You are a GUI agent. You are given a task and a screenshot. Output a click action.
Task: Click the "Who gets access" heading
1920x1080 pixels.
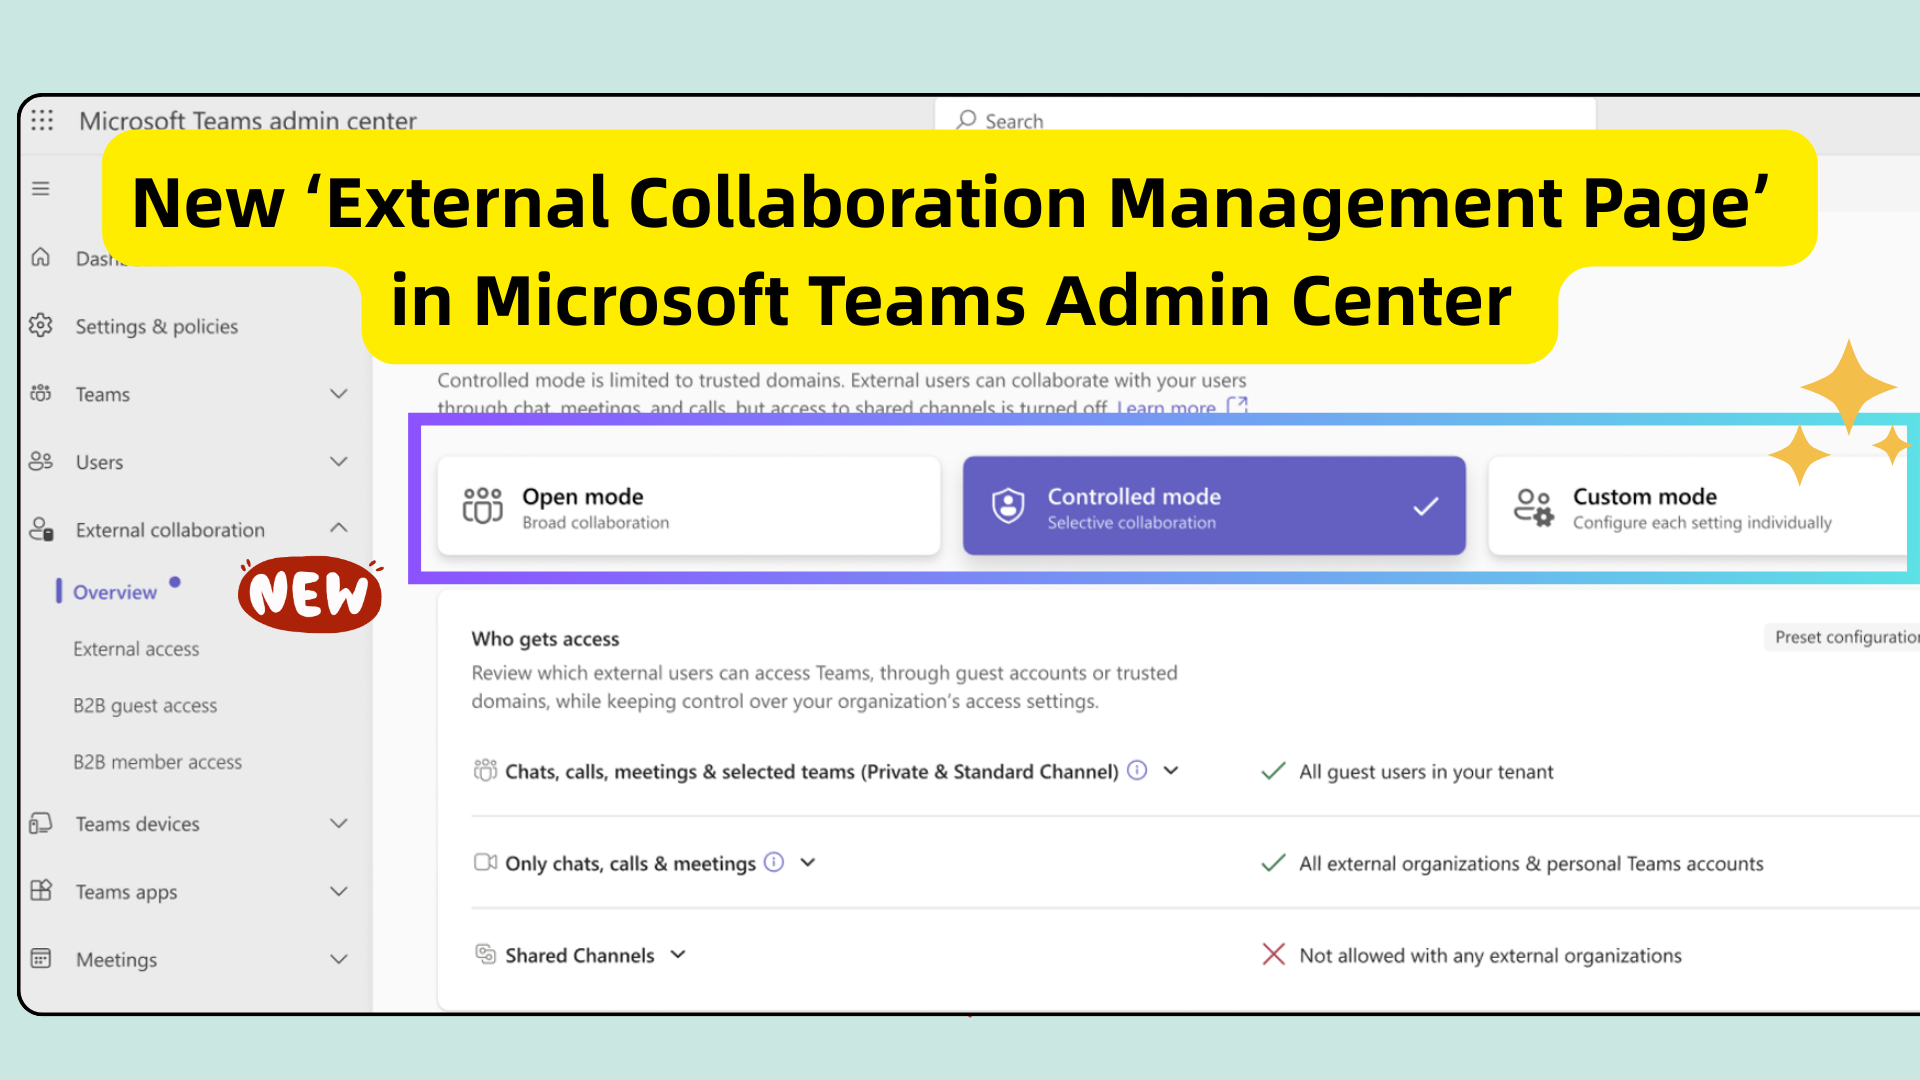[x=545, y=639]
